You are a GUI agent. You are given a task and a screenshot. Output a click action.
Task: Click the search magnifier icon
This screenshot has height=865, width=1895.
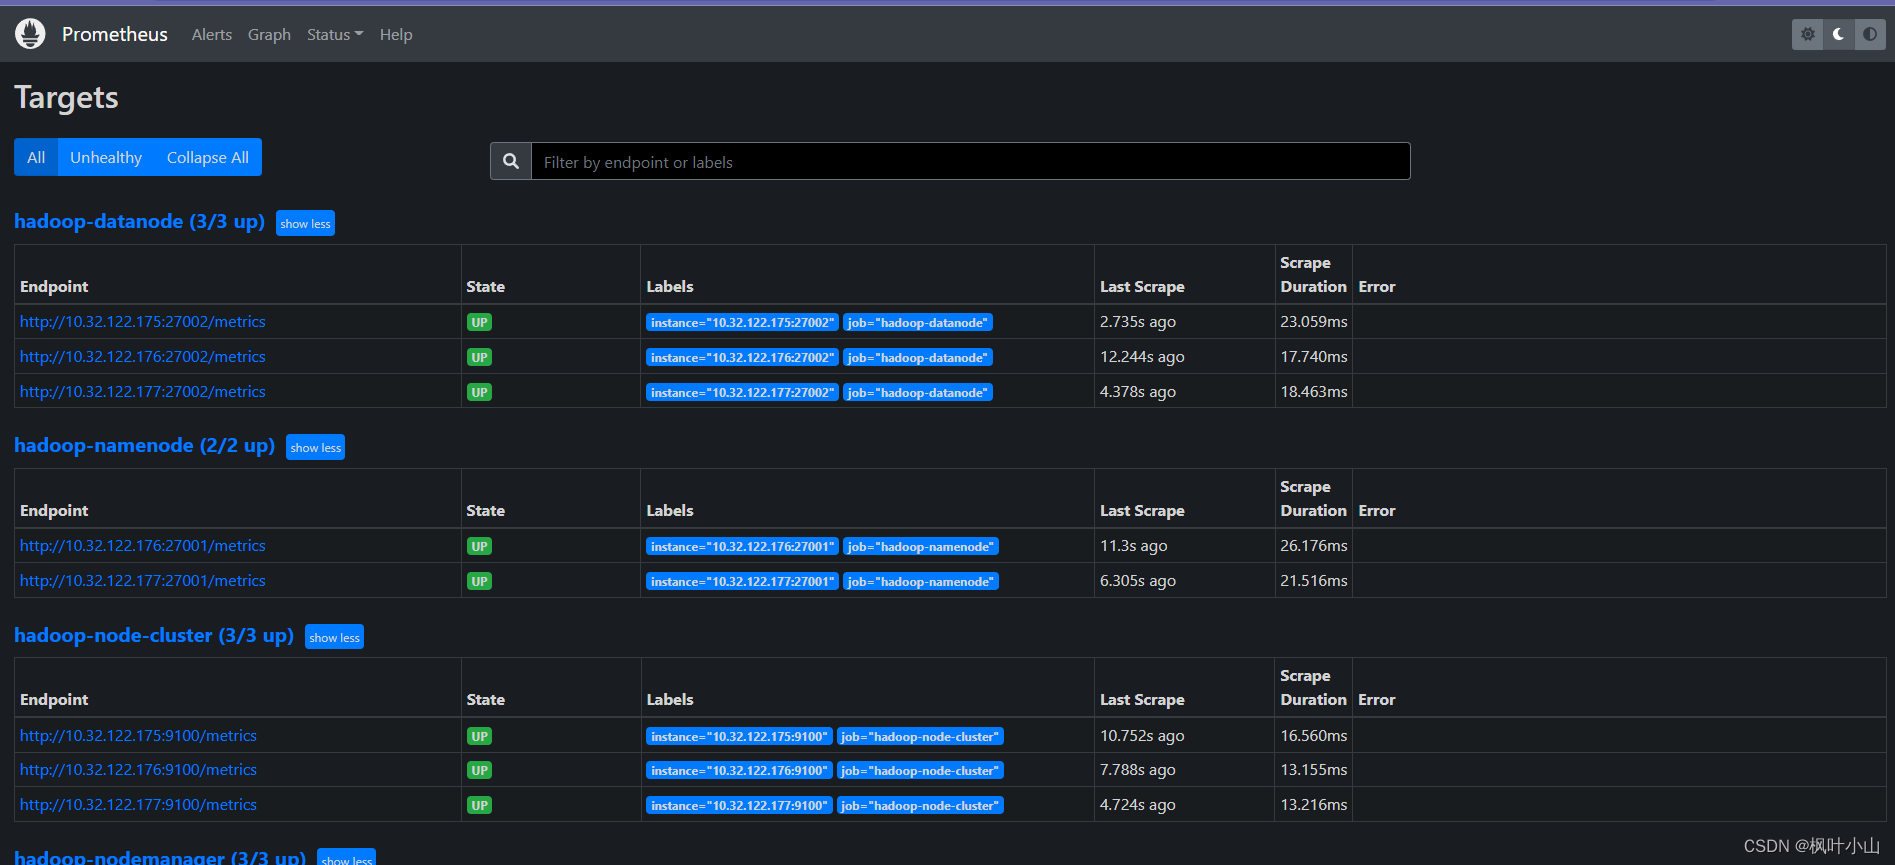point(511,161)
